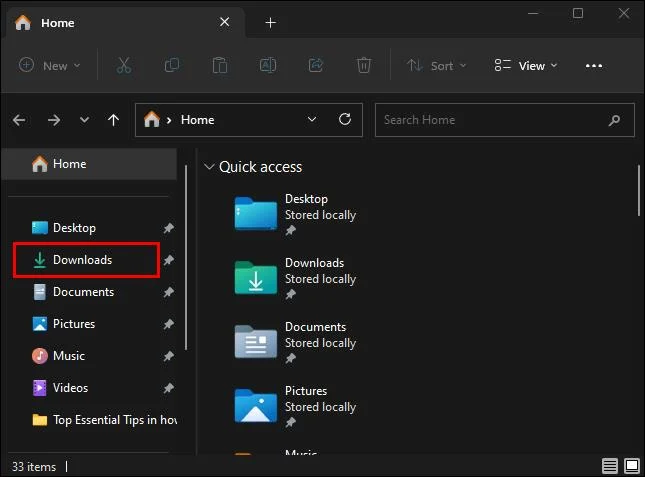Collapse the Quick access section

(x=209, y=167)
